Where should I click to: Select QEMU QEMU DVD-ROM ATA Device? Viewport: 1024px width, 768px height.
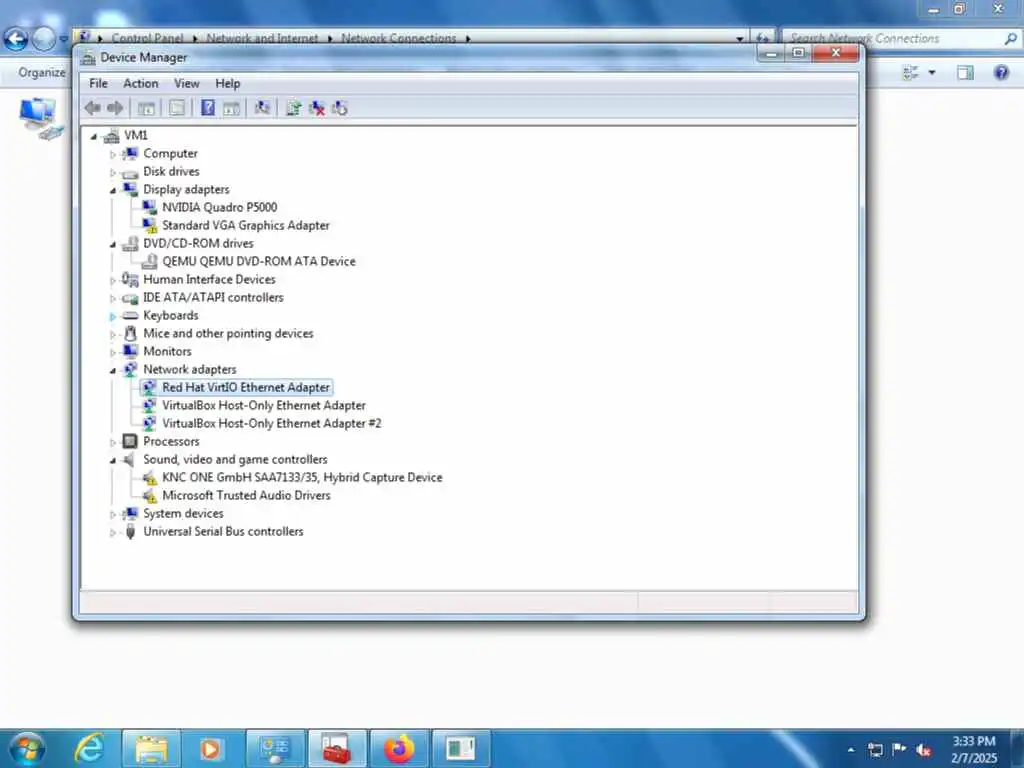click(259, 261)
